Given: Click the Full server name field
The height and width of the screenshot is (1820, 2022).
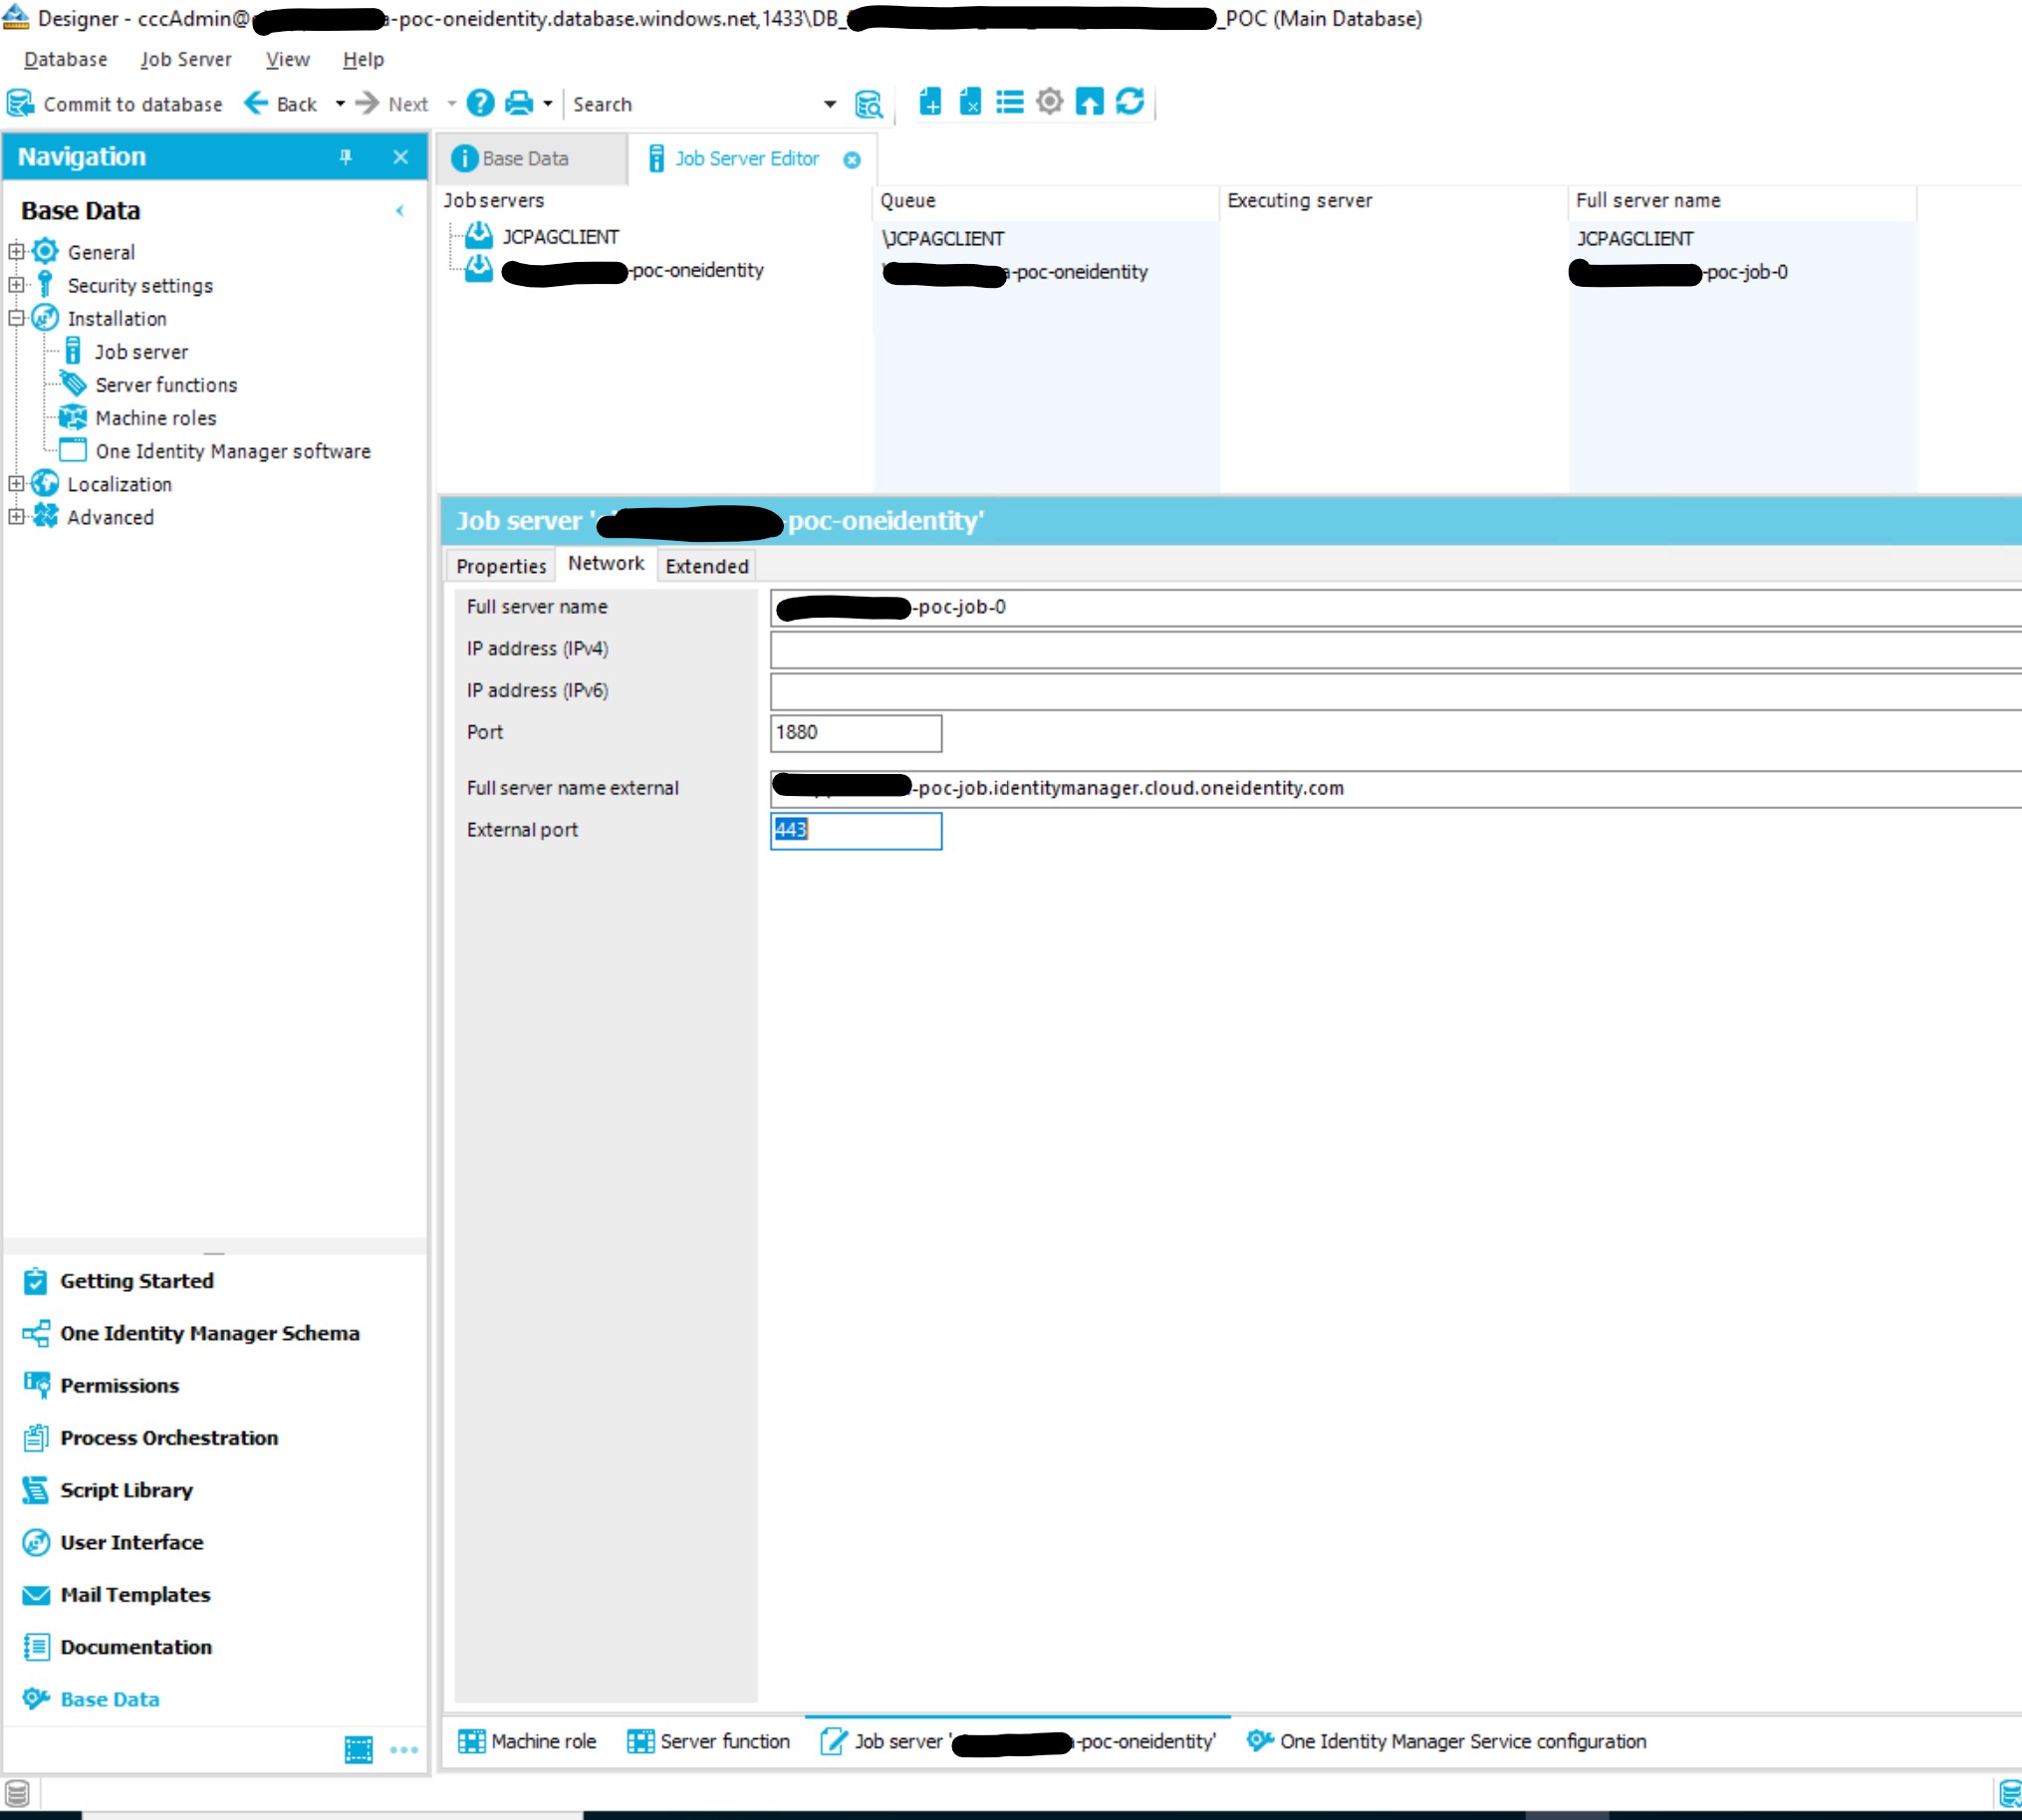Looking at the screenshot, I should [1396, 608].
